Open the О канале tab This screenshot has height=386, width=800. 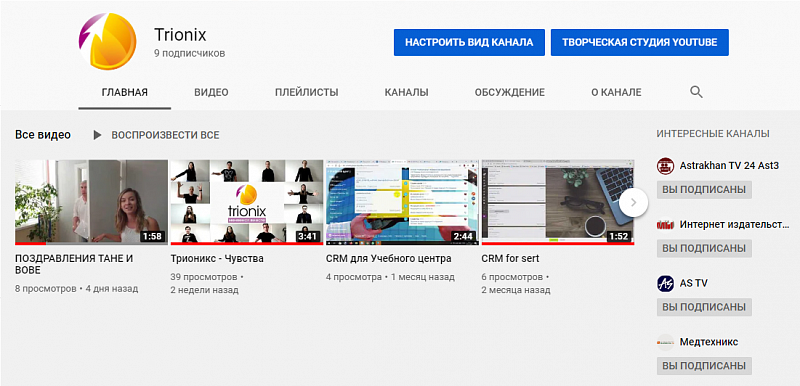[616, 93]
